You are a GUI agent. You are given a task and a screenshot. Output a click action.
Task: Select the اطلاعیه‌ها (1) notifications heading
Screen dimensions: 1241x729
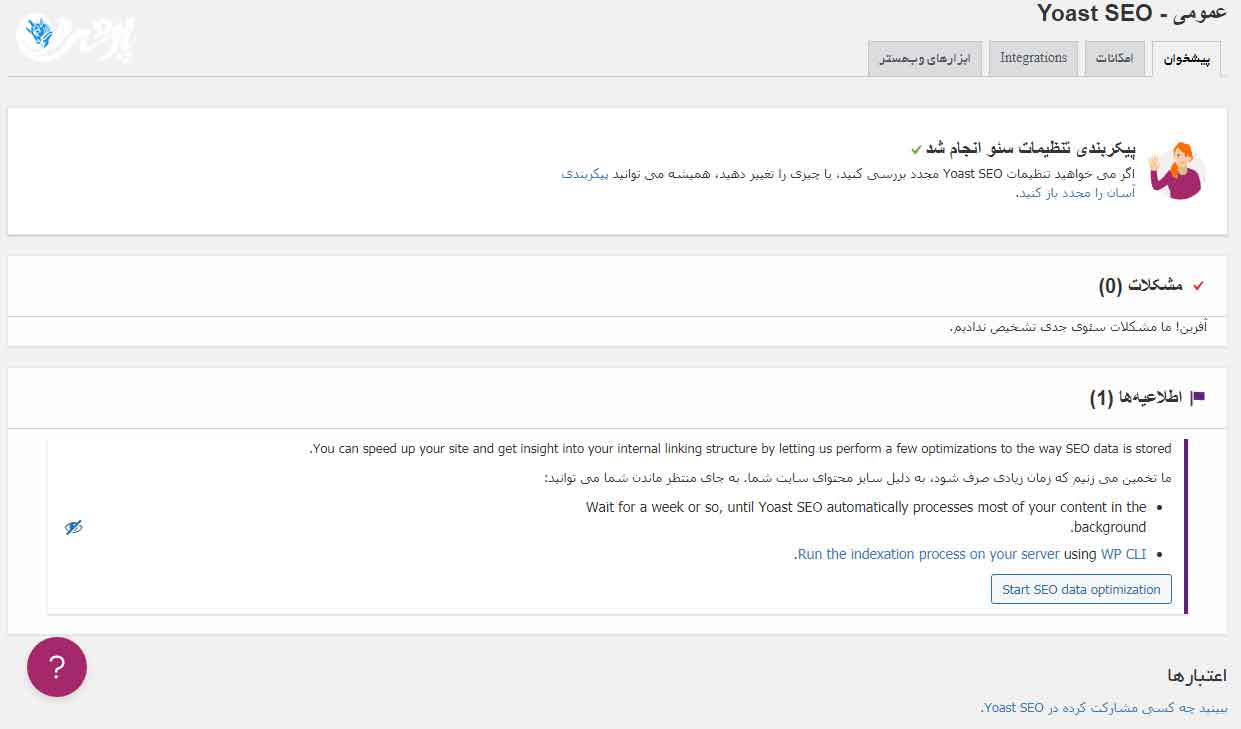[x=1135, y=398]
